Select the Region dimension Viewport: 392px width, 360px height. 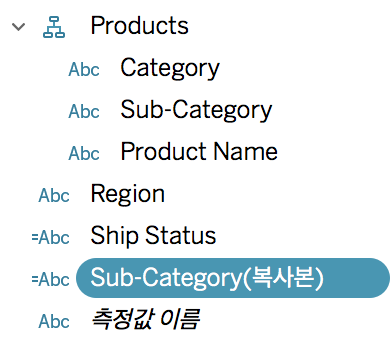(x=128, y=195)
